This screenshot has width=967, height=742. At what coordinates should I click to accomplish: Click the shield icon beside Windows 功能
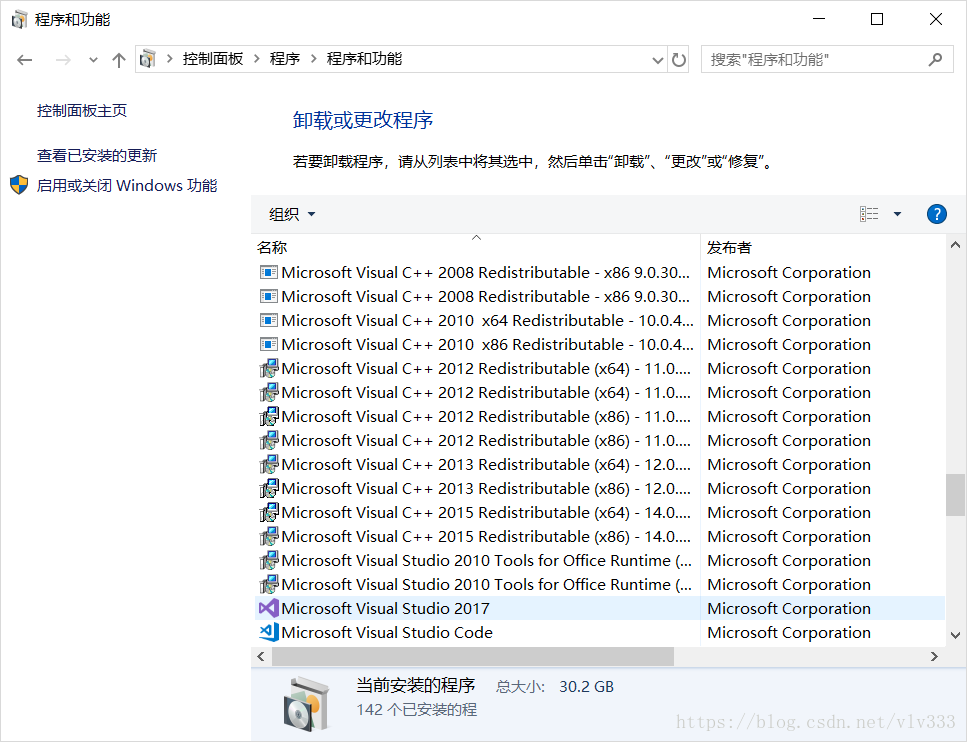(19, 185)
